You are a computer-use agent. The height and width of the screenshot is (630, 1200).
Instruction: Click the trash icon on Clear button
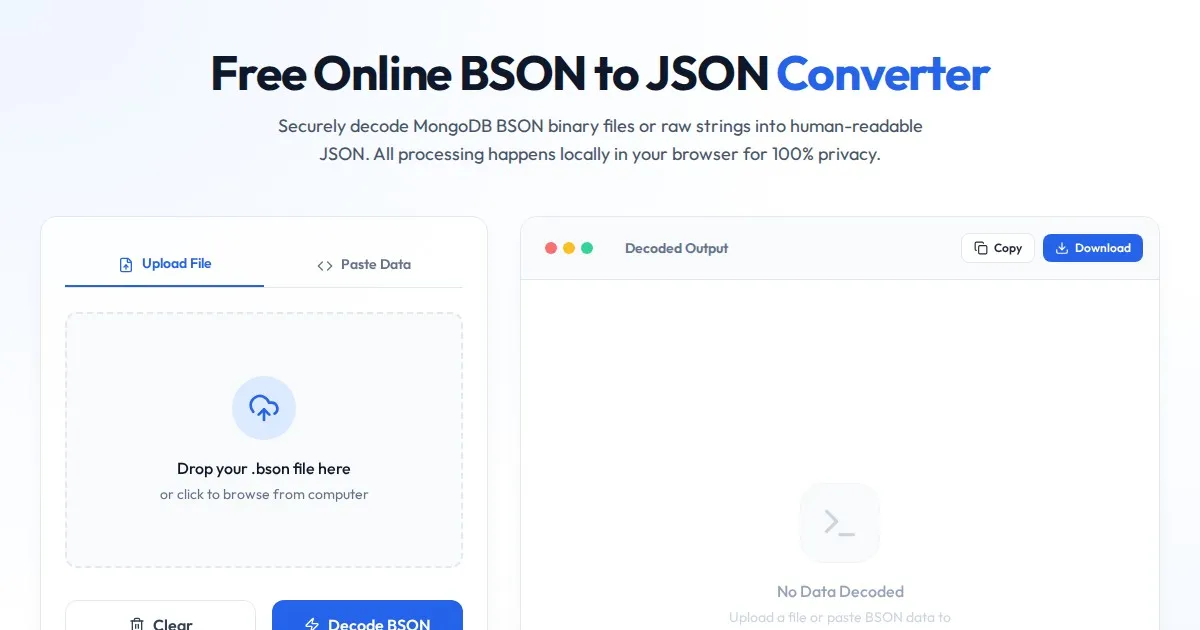[x=137, y=624]
